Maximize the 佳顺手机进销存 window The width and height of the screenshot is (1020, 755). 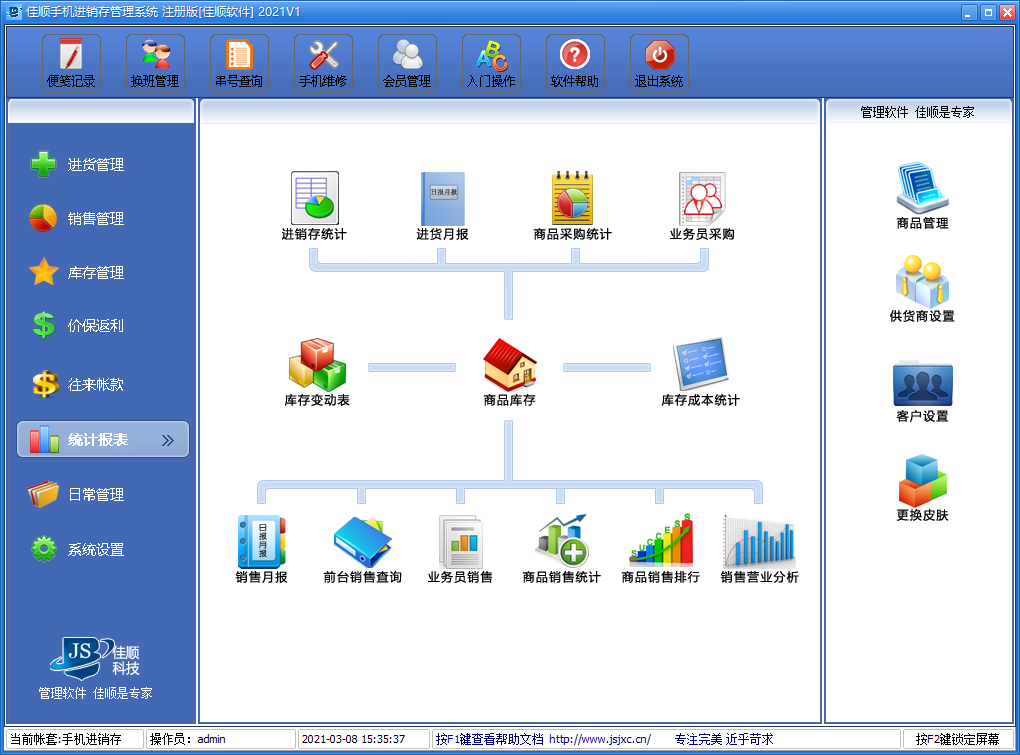[x=988, y=12]
